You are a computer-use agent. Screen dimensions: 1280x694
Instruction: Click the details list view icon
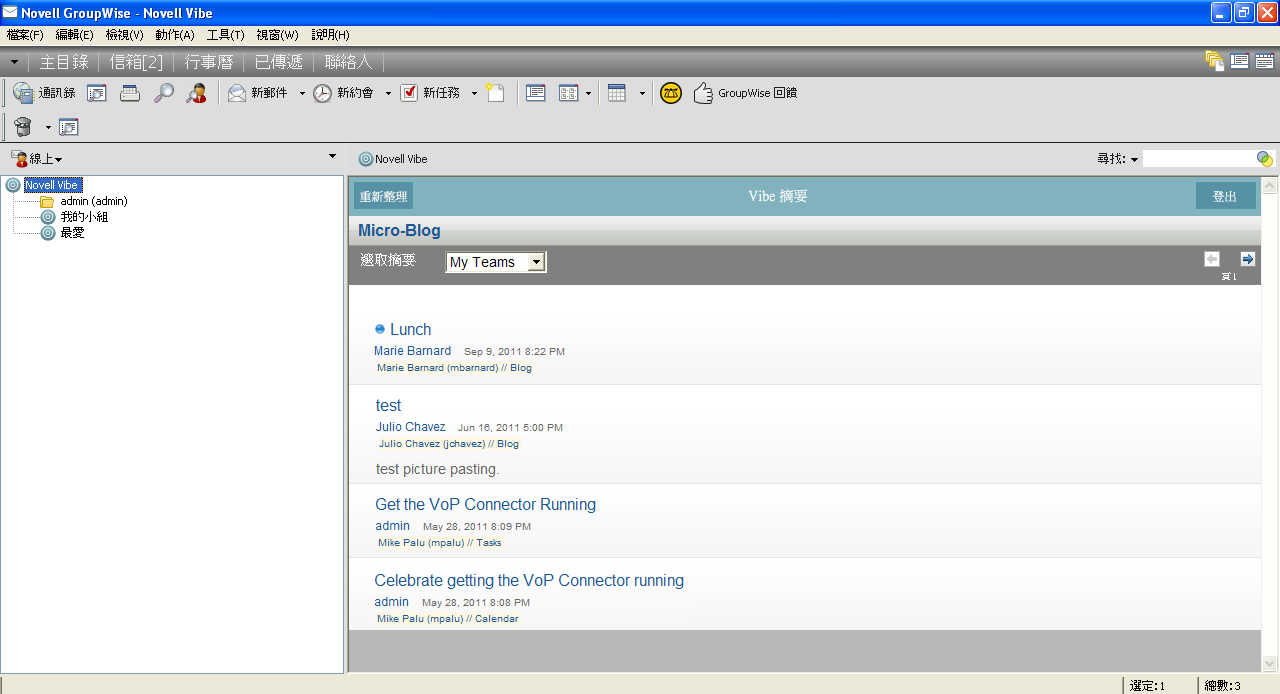536,93
